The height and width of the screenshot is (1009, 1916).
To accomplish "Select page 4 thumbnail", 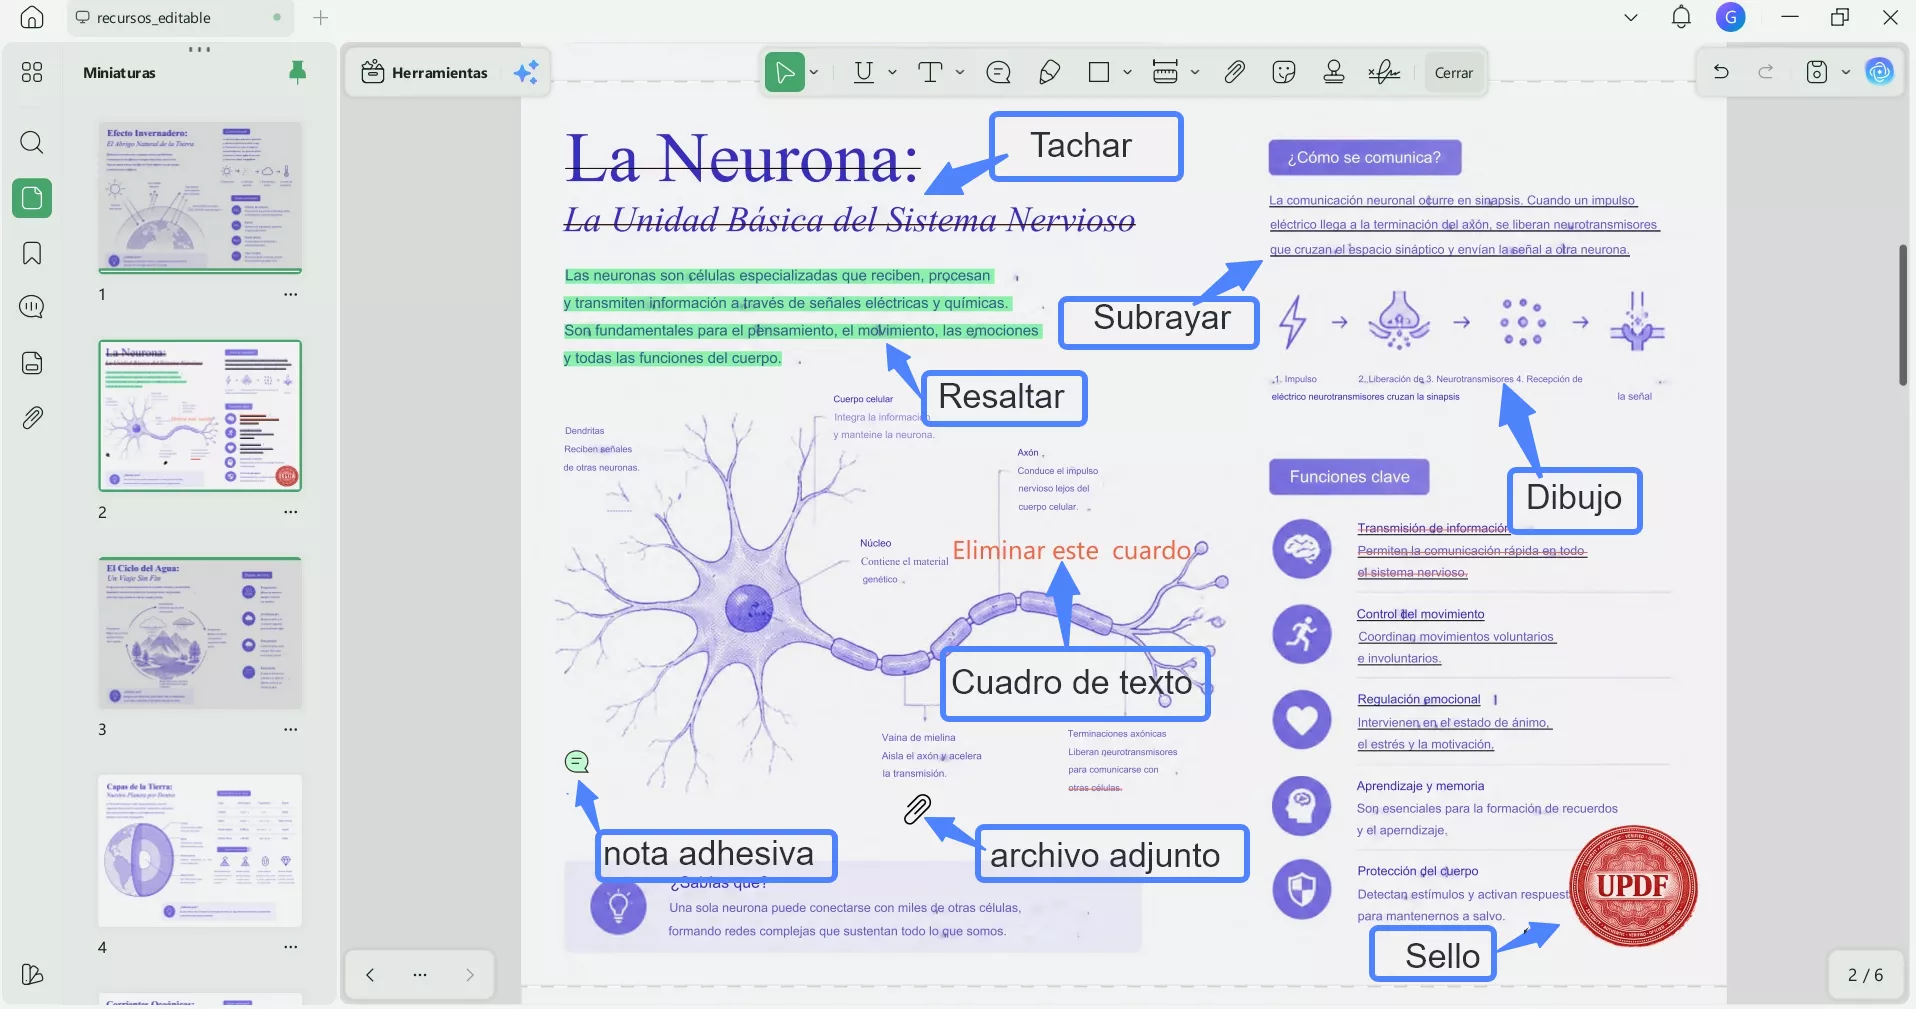I will pos(200,851).
